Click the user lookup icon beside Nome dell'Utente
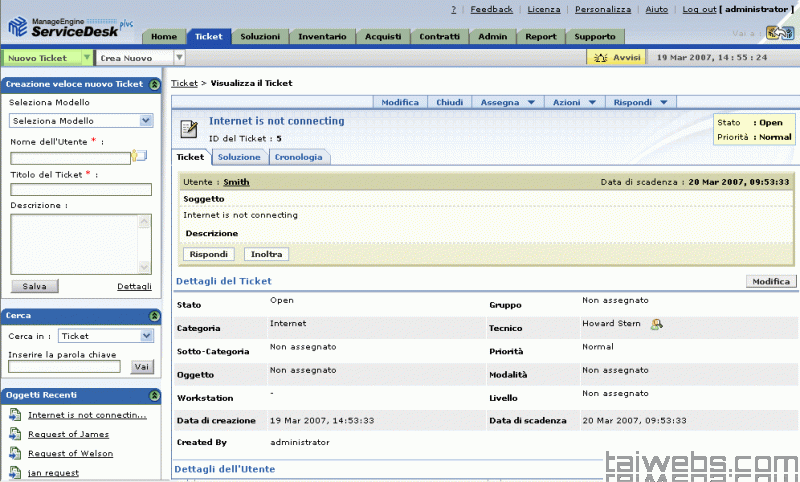This screenshot has width=800, height=482. point(139,156)
